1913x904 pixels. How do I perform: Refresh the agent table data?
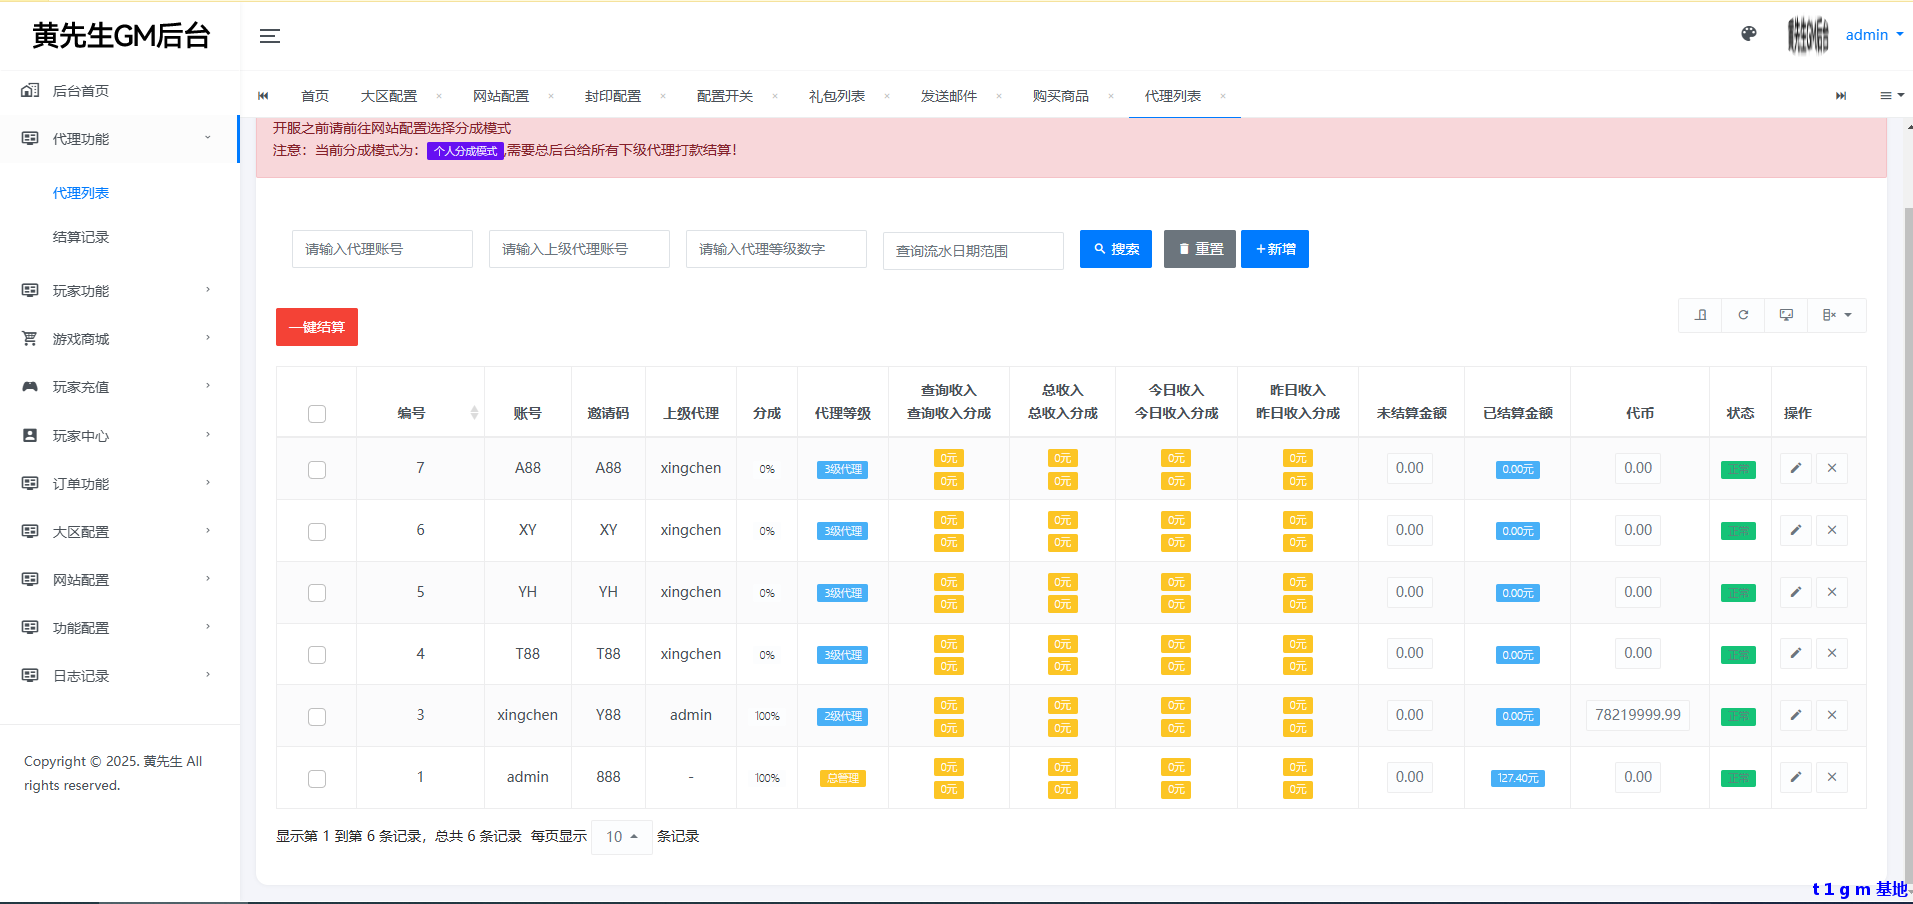click(x=1743, y=315)
